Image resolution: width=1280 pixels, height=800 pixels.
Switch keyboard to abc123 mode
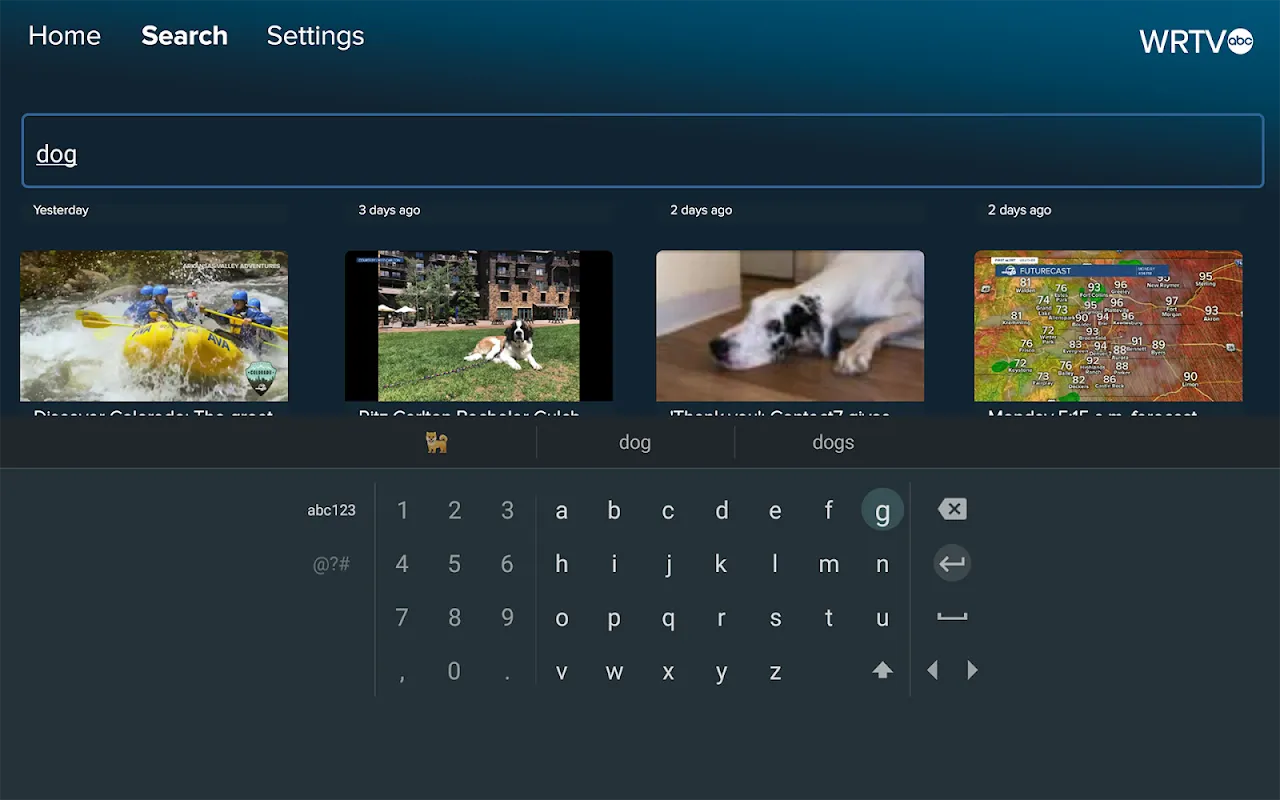[331, 510]
